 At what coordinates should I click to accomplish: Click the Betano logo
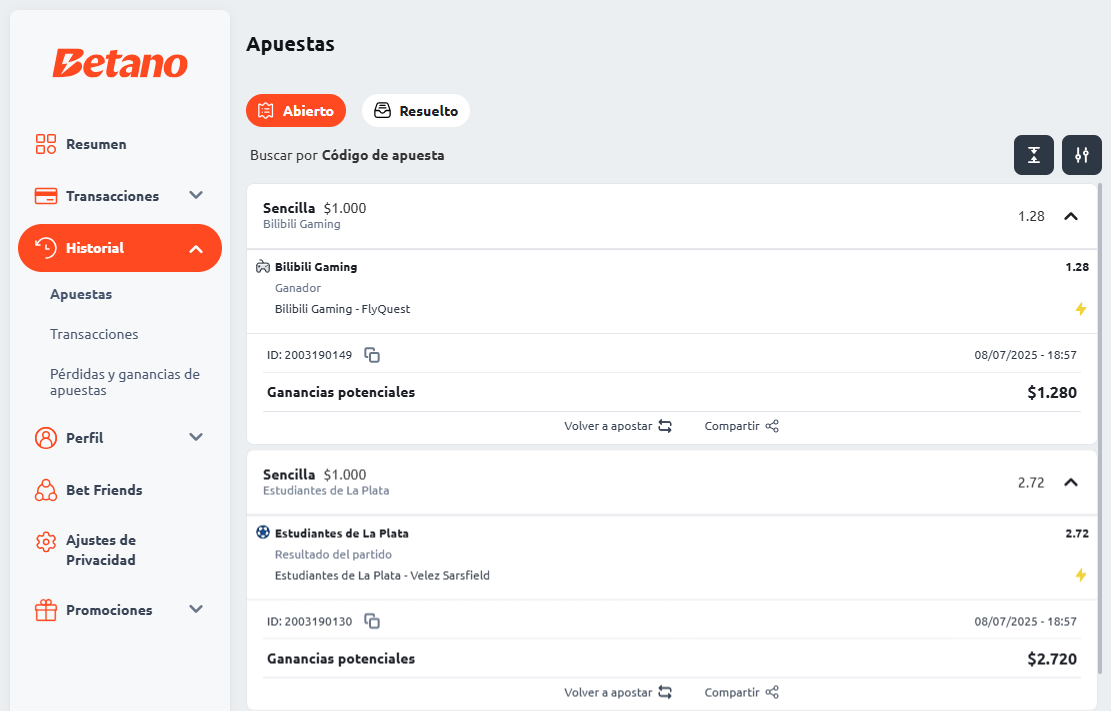(x=120, y=63)
